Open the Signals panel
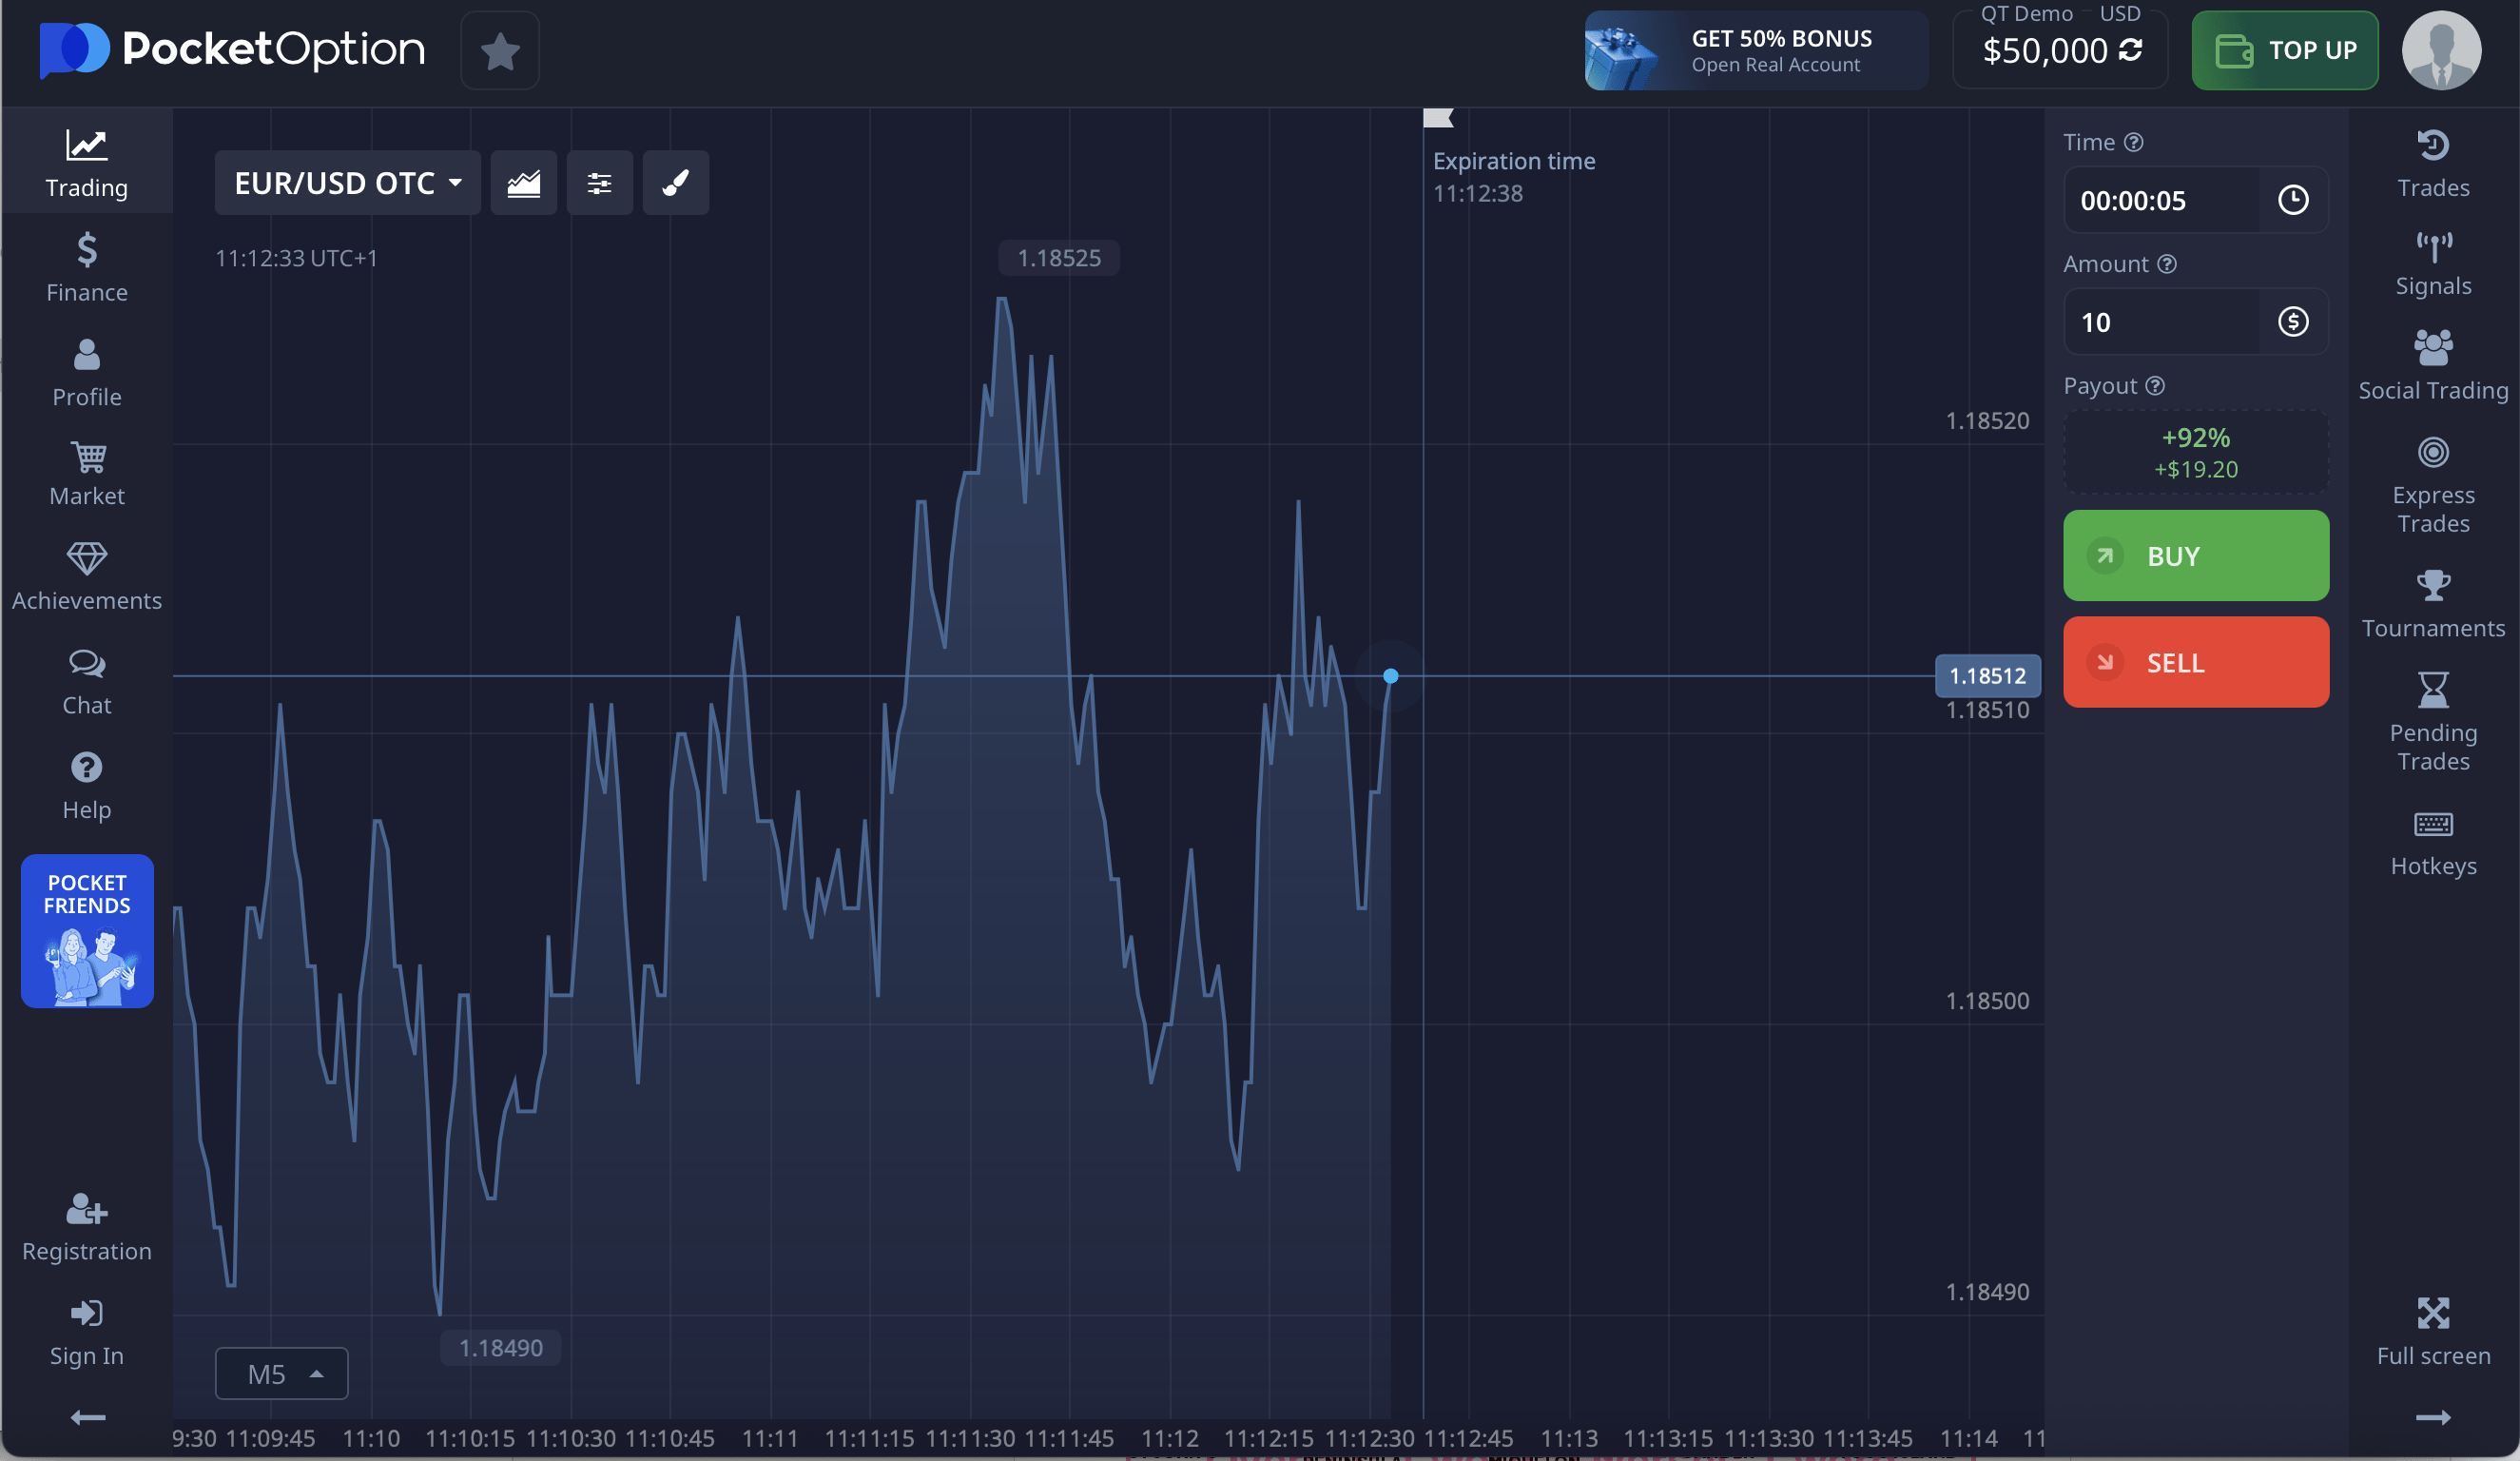 [x=2433, y=263]
